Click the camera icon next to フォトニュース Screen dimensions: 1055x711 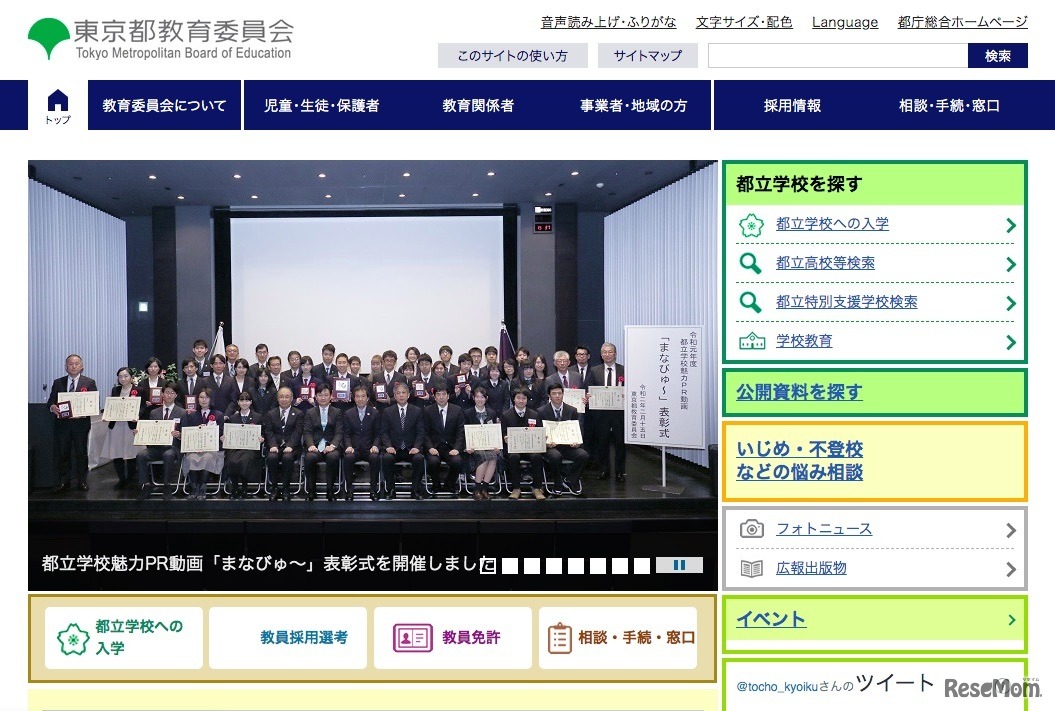(751, 528)
